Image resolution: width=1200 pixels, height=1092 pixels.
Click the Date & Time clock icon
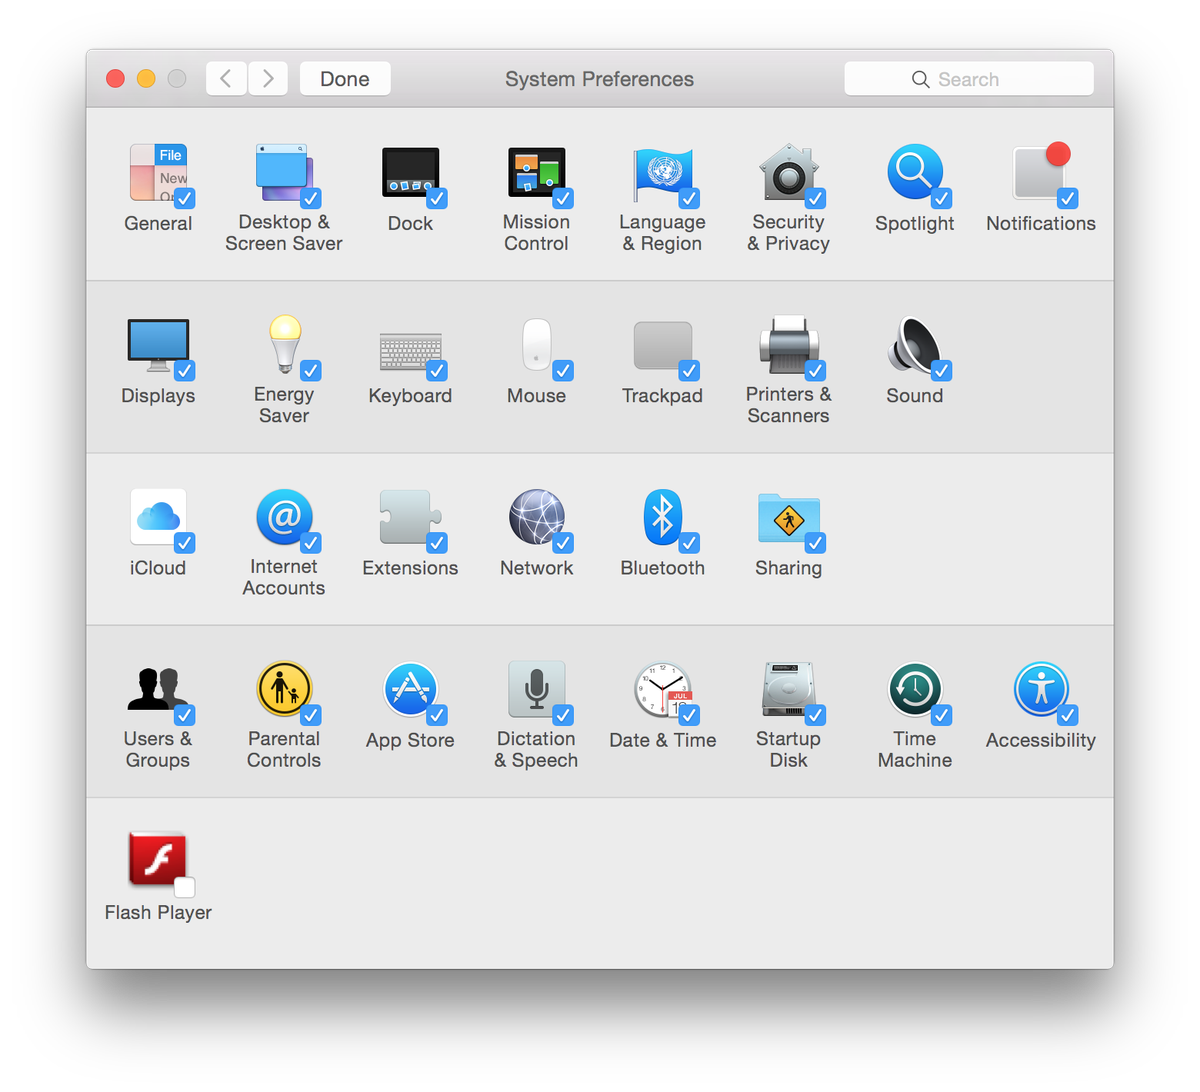[663, 689]
